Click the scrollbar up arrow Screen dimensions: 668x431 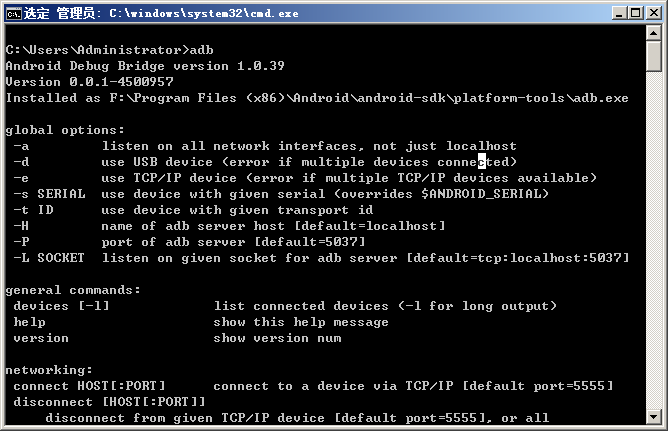[654, 33]
